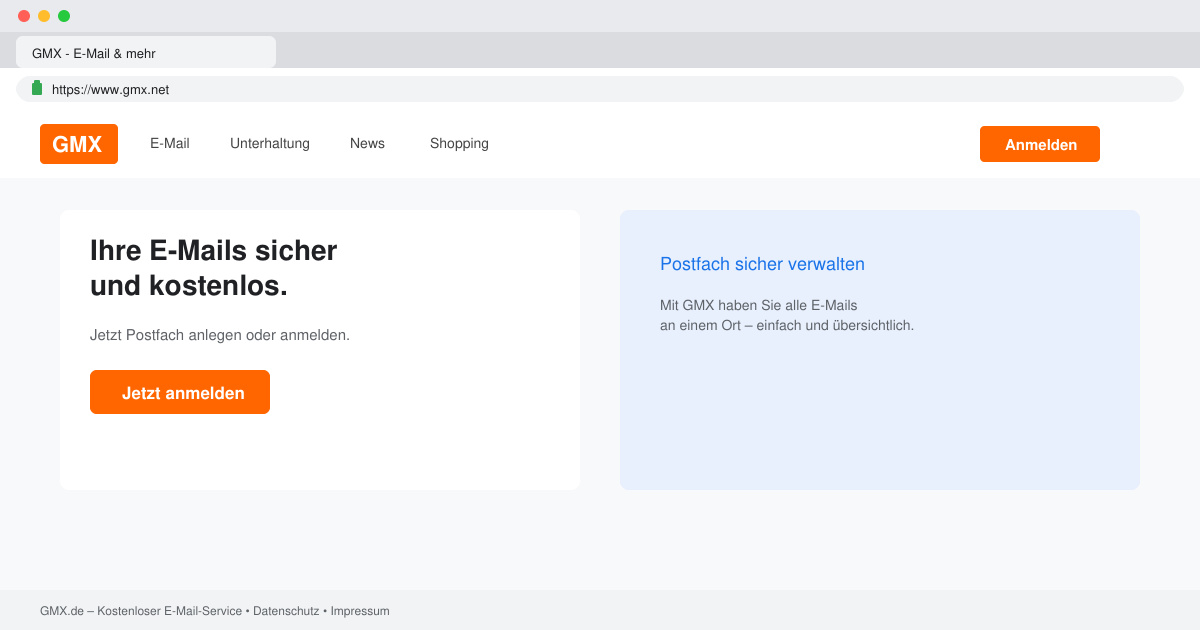Screen dimensions: 1200x630
Task: Click the URL address field
Action: [x=600, y=89]
